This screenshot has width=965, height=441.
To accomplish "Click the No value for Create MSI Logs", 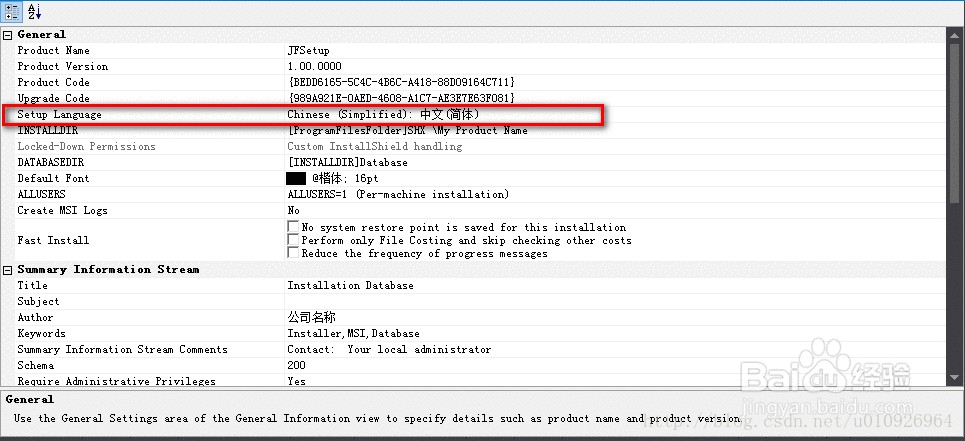I will click(294, 210).
